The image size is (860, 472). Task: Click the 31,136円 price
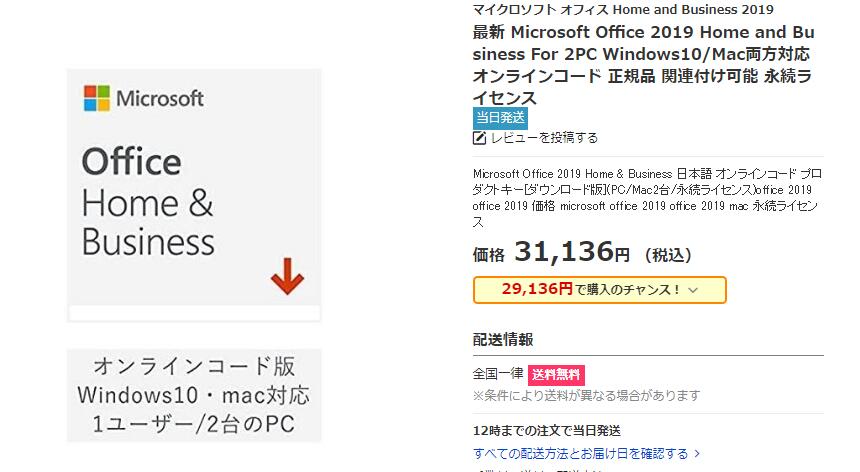572,254
